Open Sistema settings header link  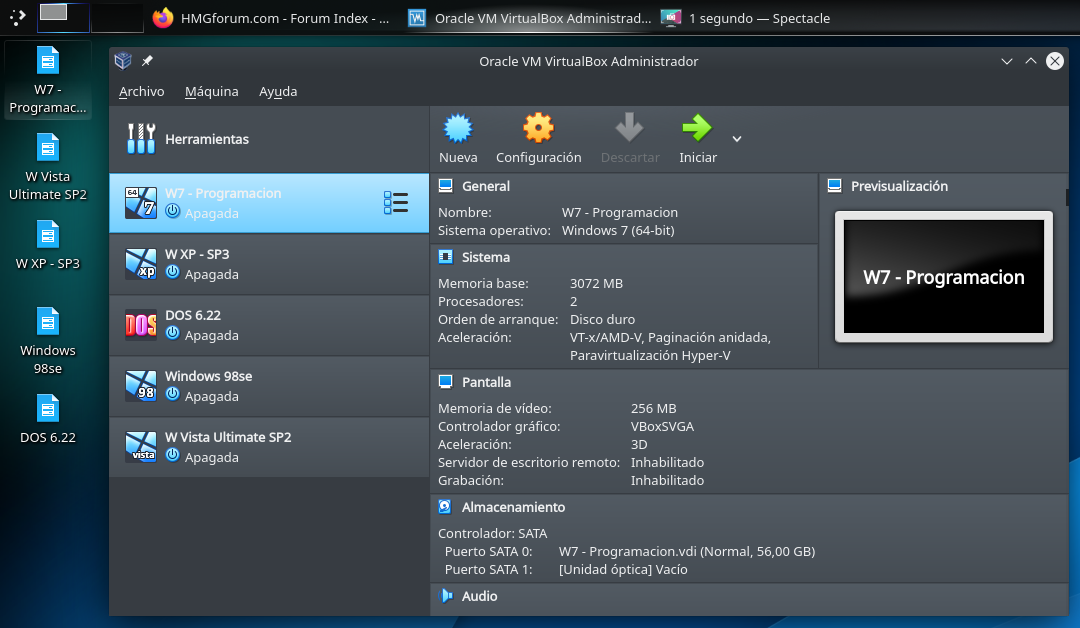coord(486,257)
